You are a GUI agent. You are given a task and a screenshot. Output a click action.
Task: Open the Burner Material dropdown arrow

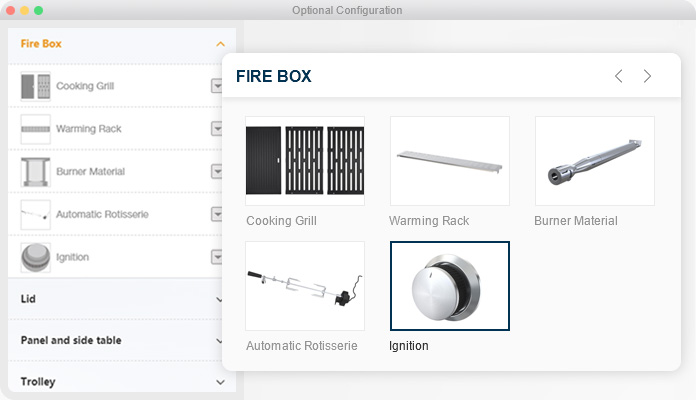[216, 172]
